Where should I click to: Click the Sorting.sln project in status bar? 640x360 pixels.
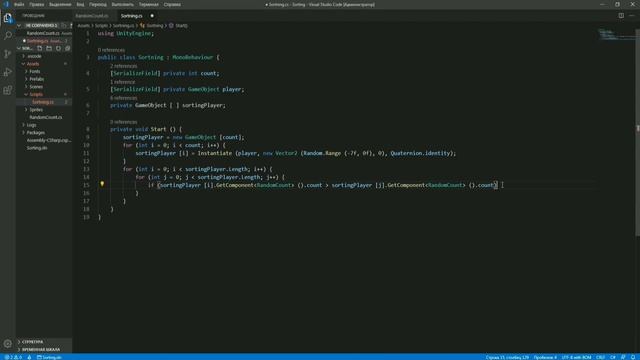49,357
